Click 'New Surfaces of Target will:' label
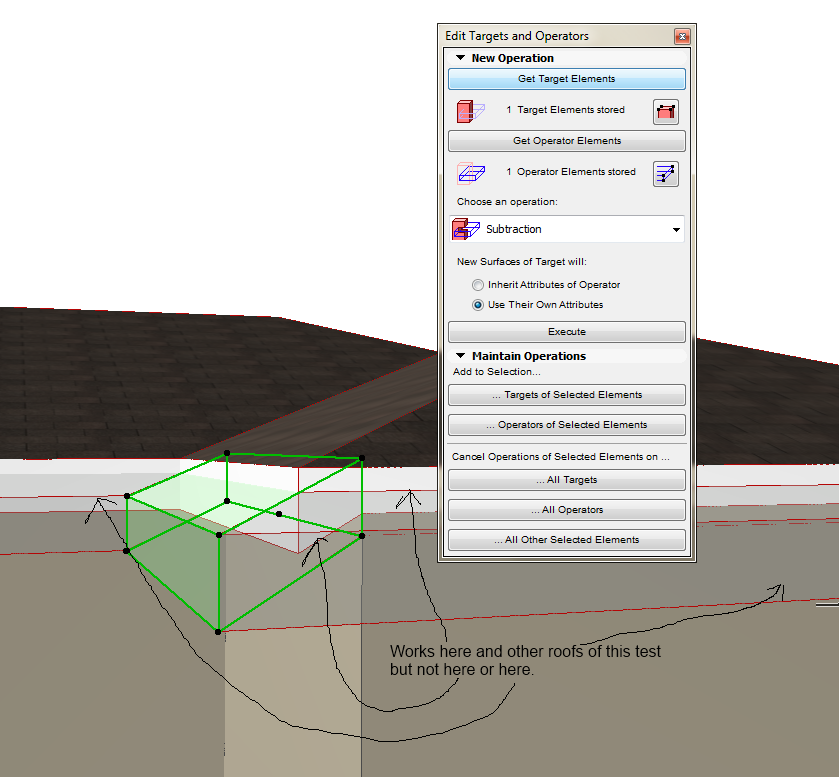Screen dimensions: 839x777 [x=522, y=262]
